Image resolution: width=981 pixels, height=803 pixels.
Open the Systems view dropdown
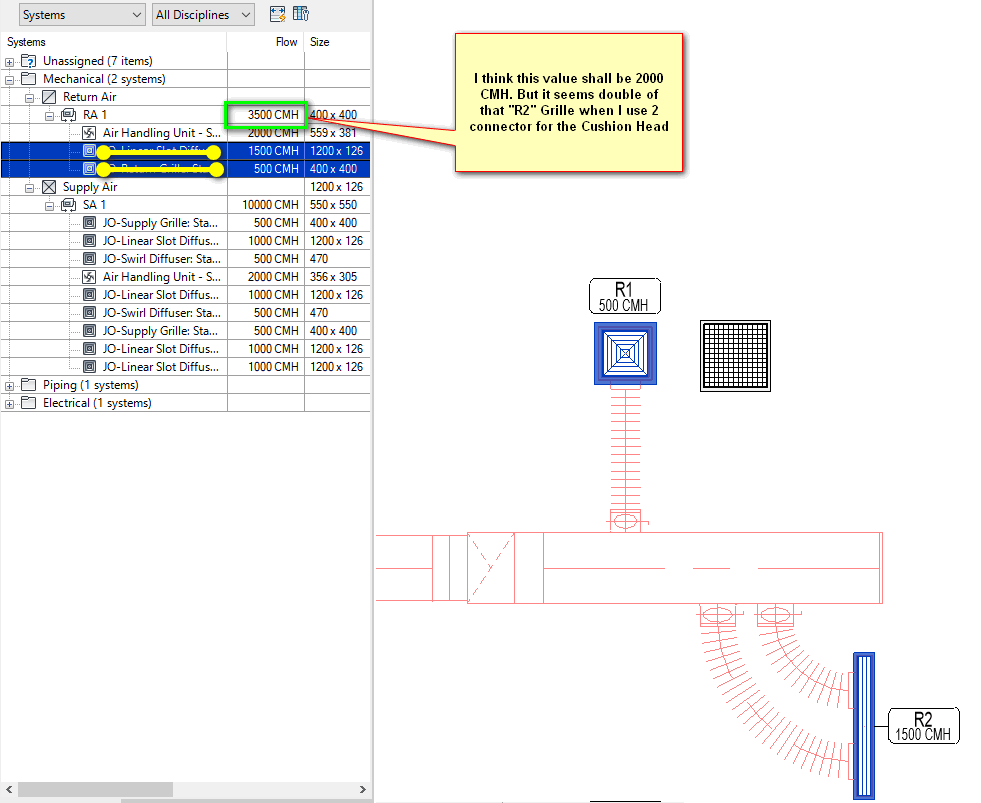click(x=82, y=14)
